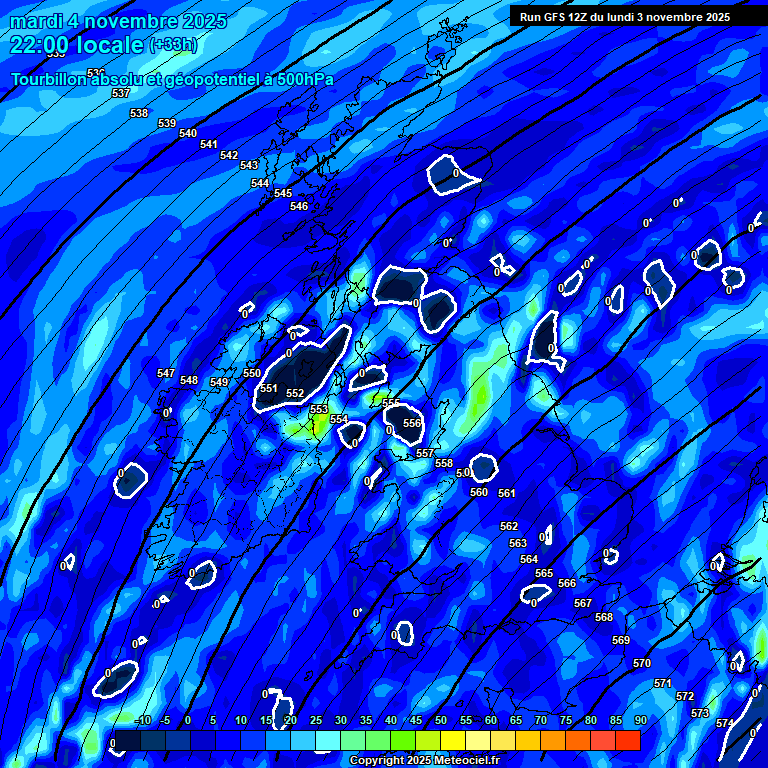
Task: Click the '25' value on the colour legend
Action: coord(316,720)
